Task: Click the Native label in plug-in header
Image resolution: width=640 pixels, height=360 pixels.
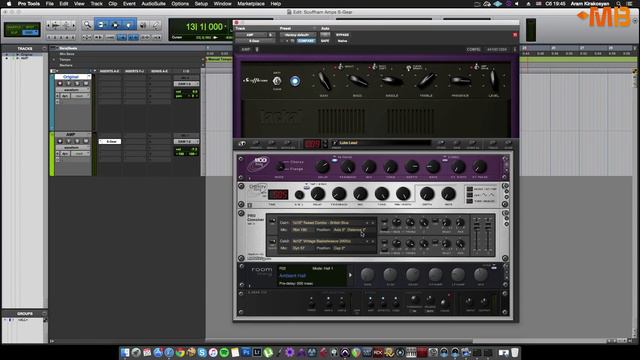Action: (x=342, y=41)
